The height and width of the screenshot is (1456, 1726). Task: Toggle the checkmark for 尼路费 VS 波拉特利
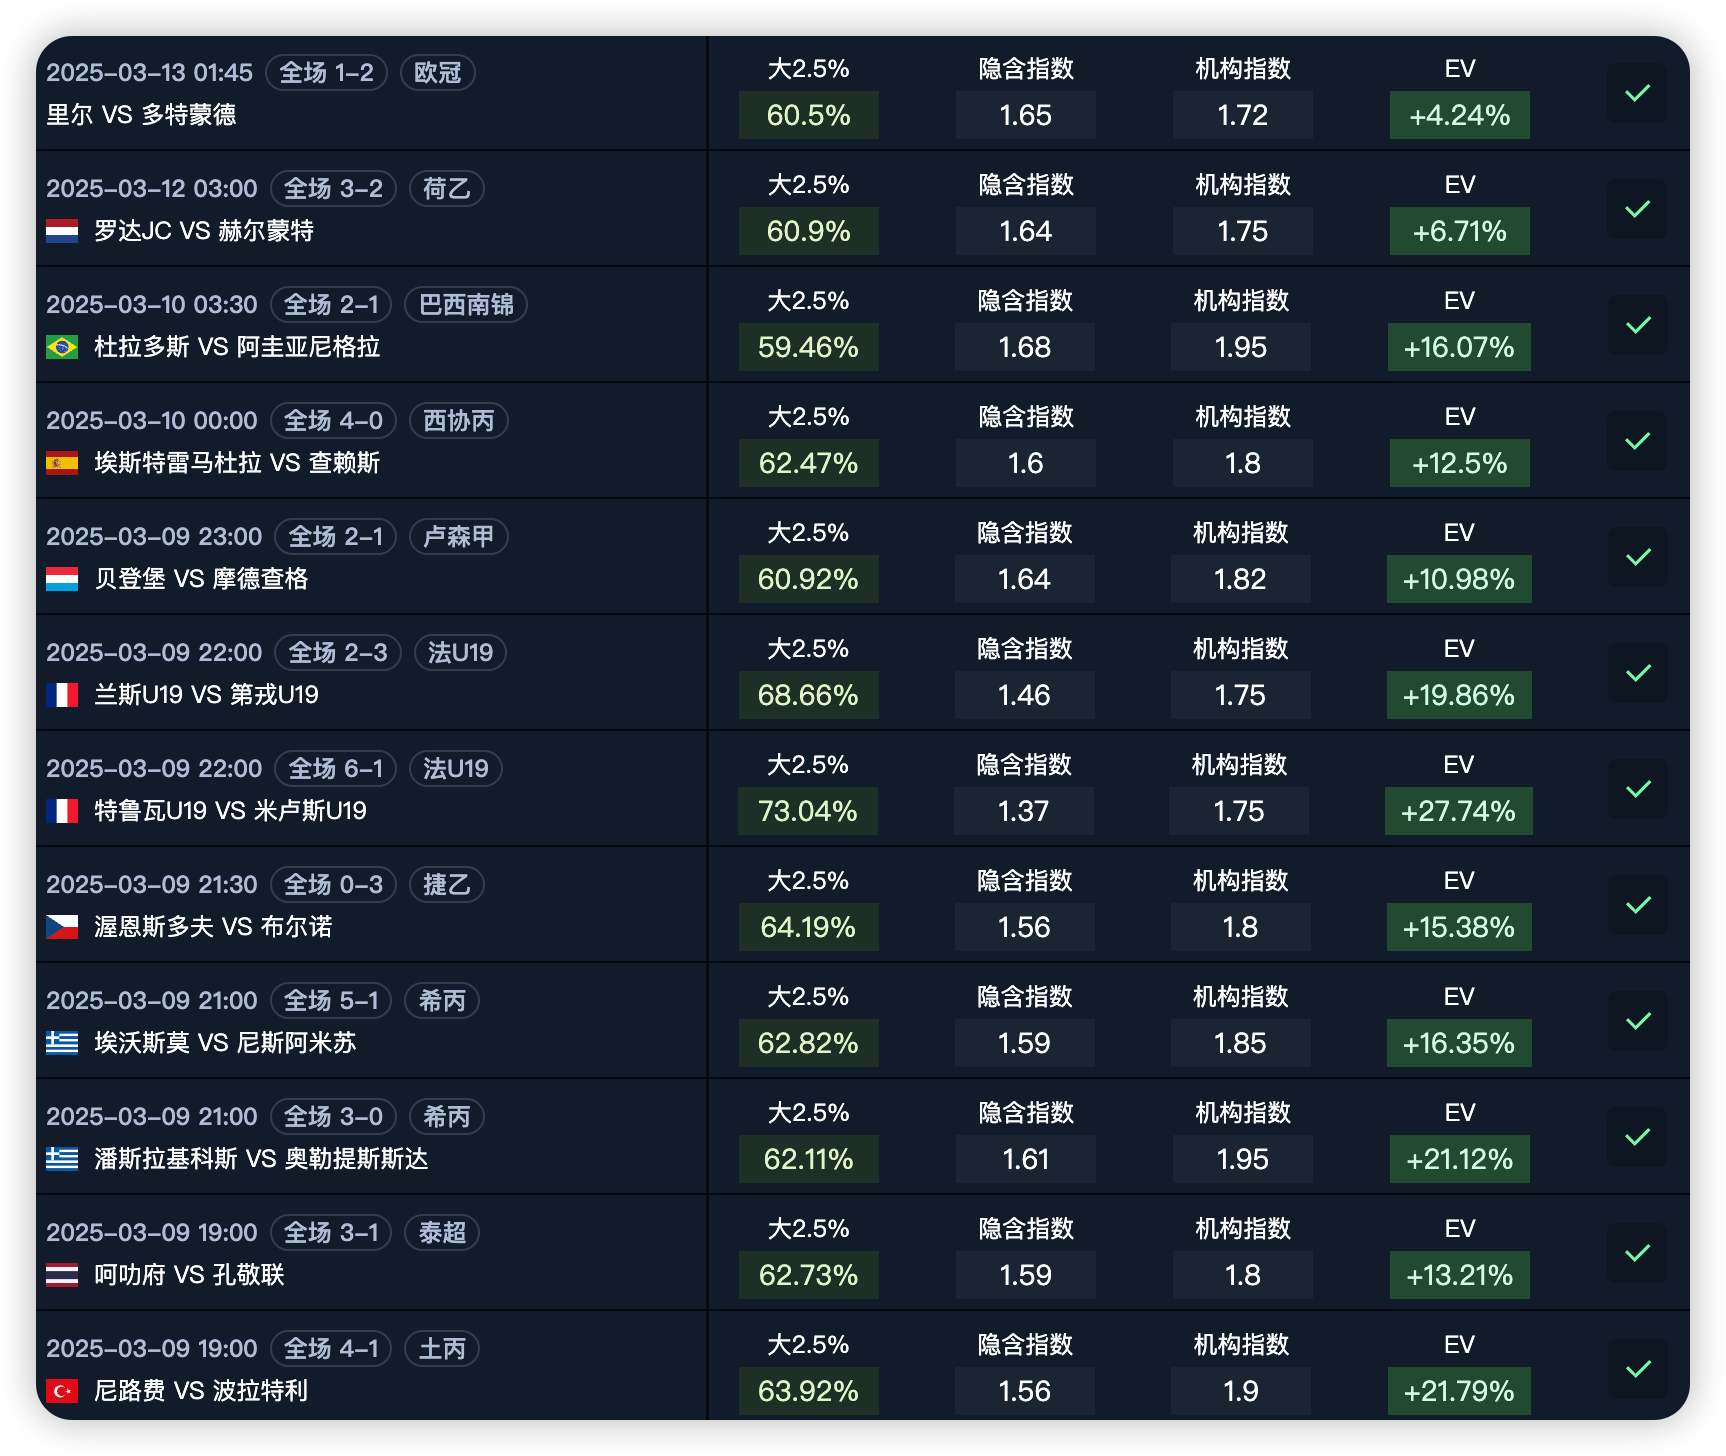click(1637, 1369)
